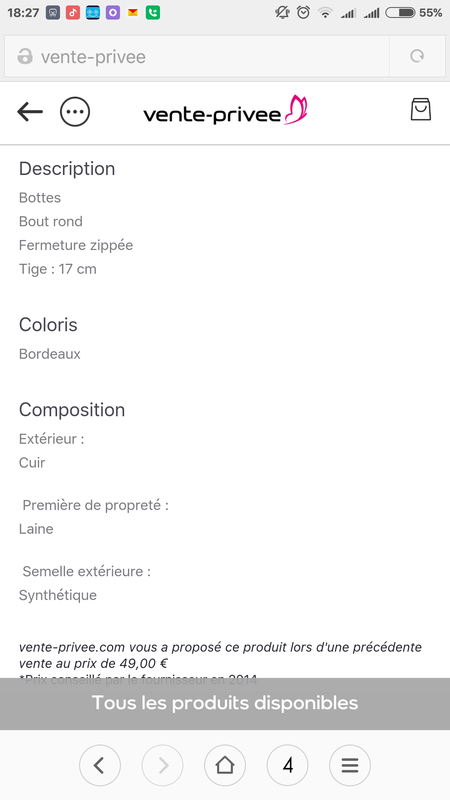
Task: Tap the green phone notification icon
Action: [153, 13]
